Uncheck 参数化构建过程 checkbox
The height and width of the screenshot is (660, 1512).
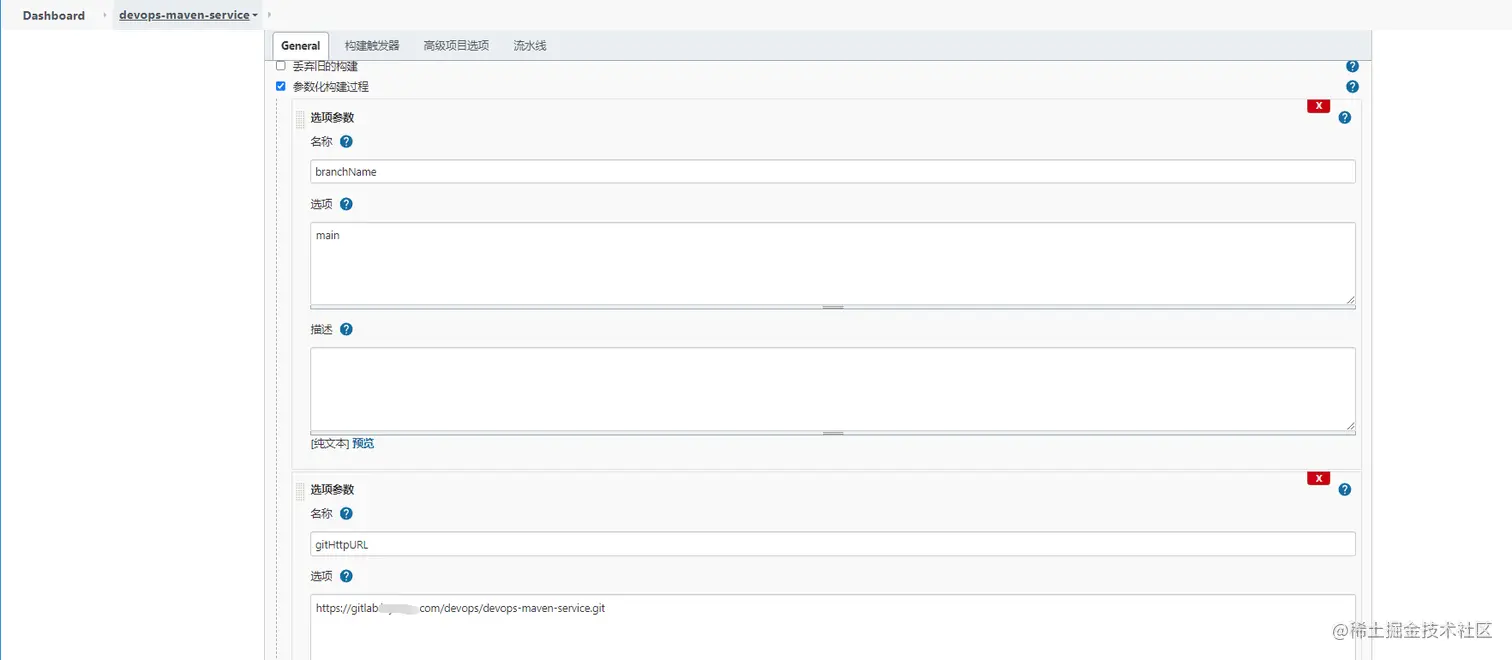click(x=281, y=86)
